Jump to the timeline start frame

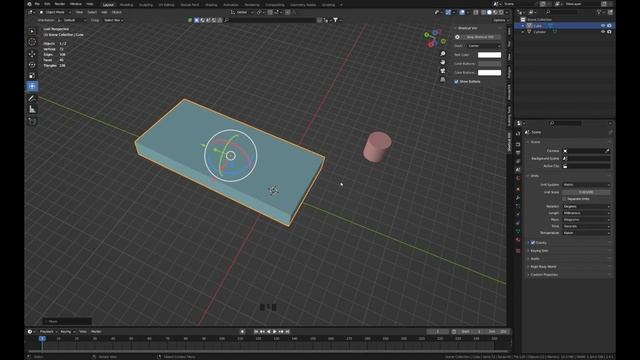(256, 332)
